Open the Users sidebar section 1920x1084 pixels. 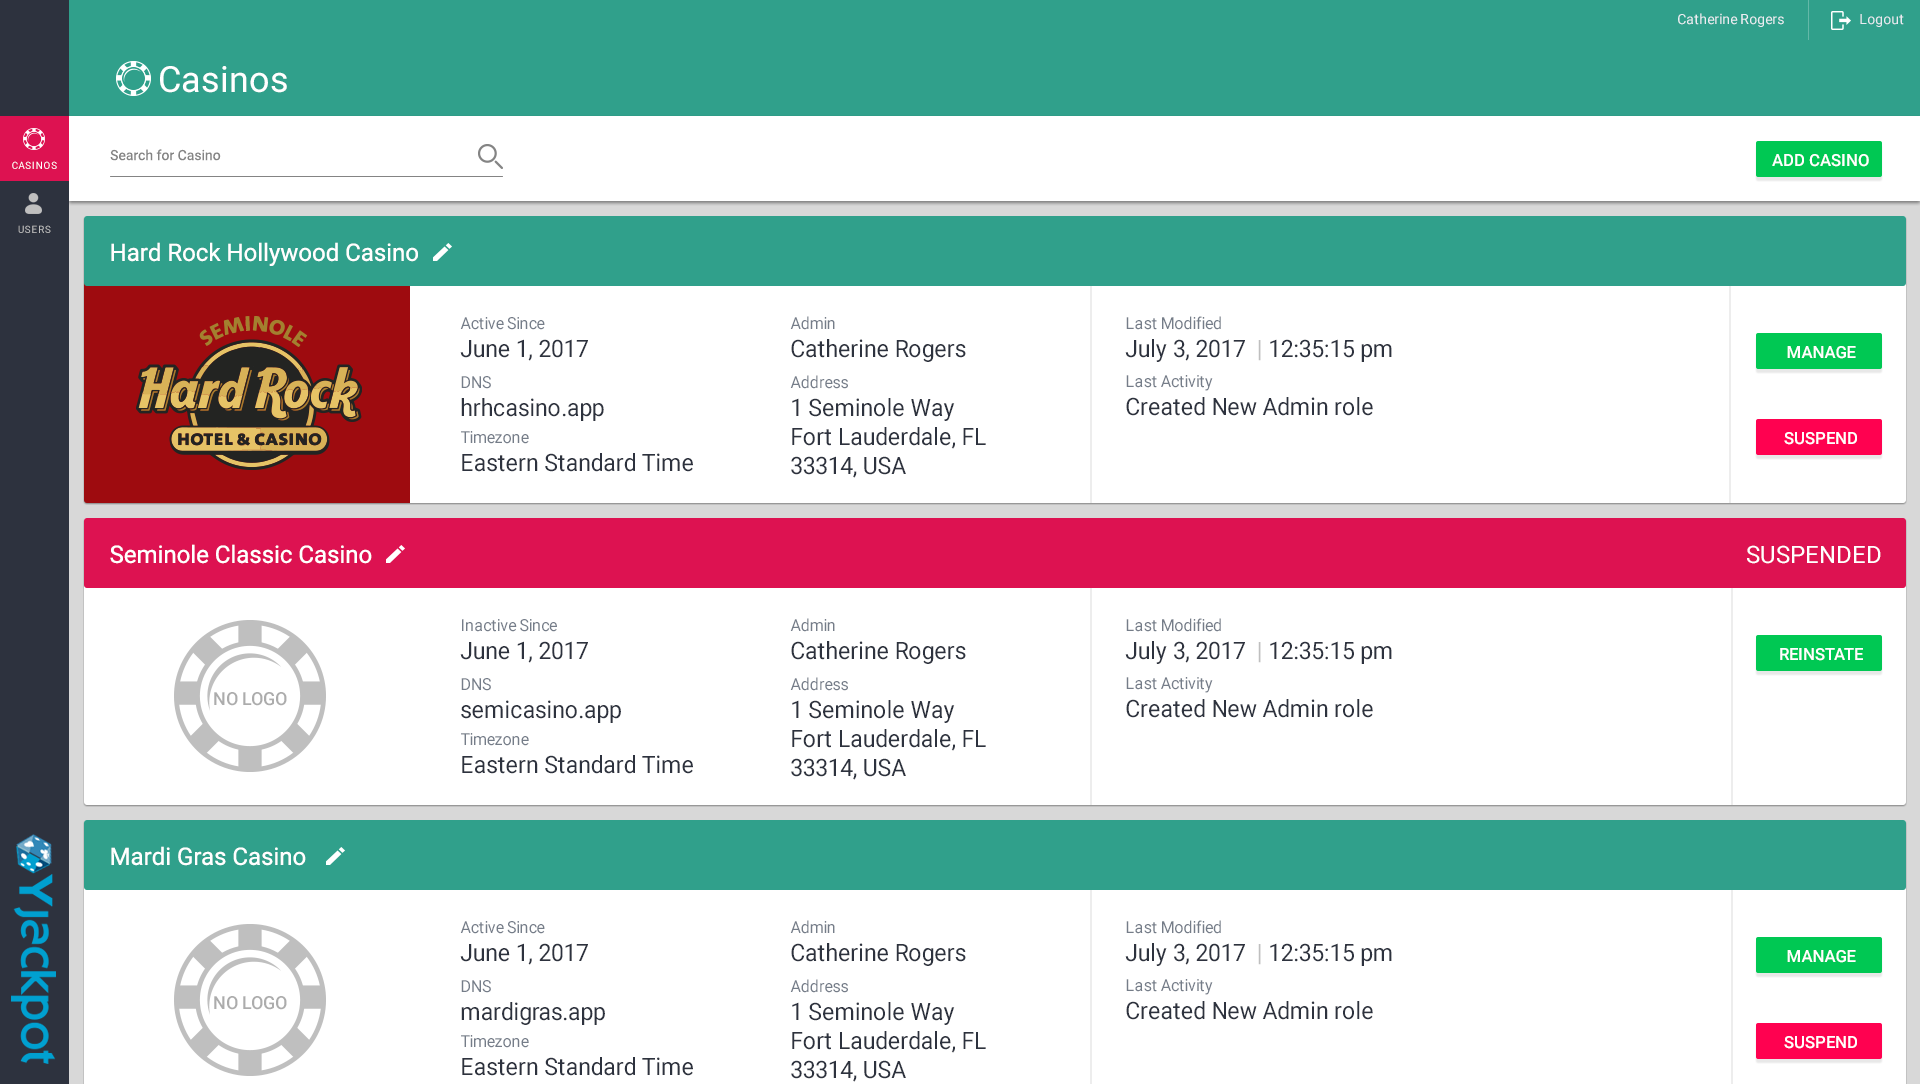coord(34,213)
